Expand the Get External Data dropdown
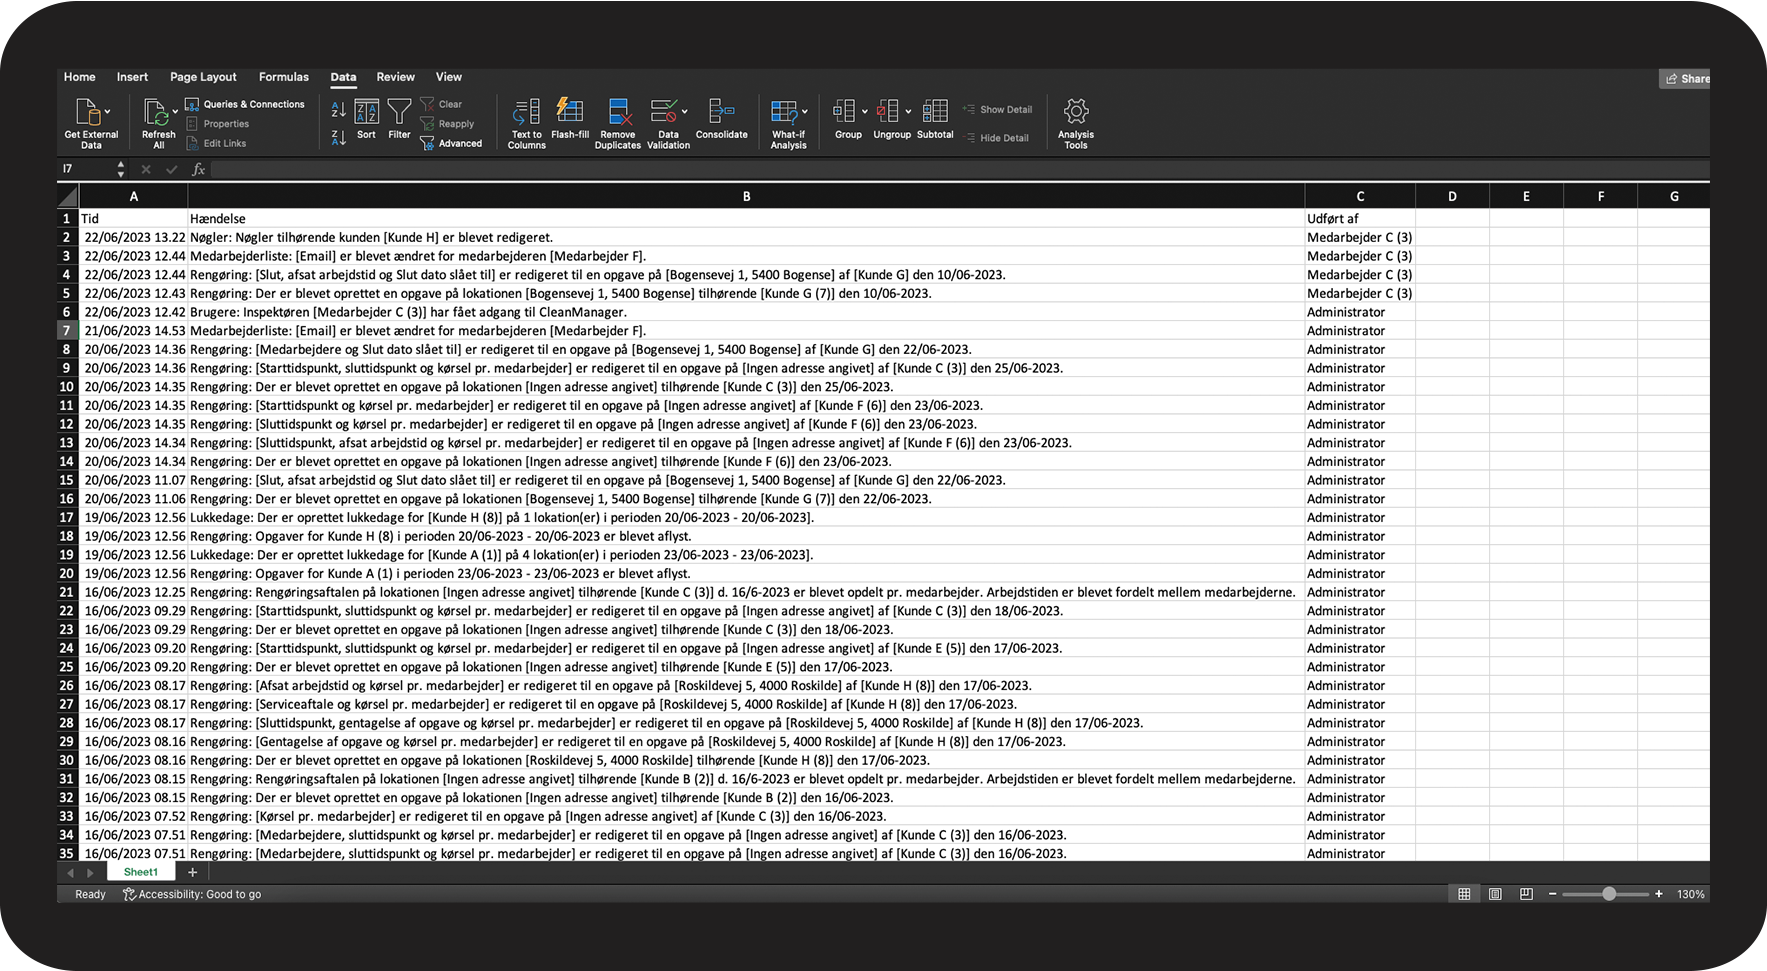The width and height of the screenshot is (1767, 971). [108, 111]
